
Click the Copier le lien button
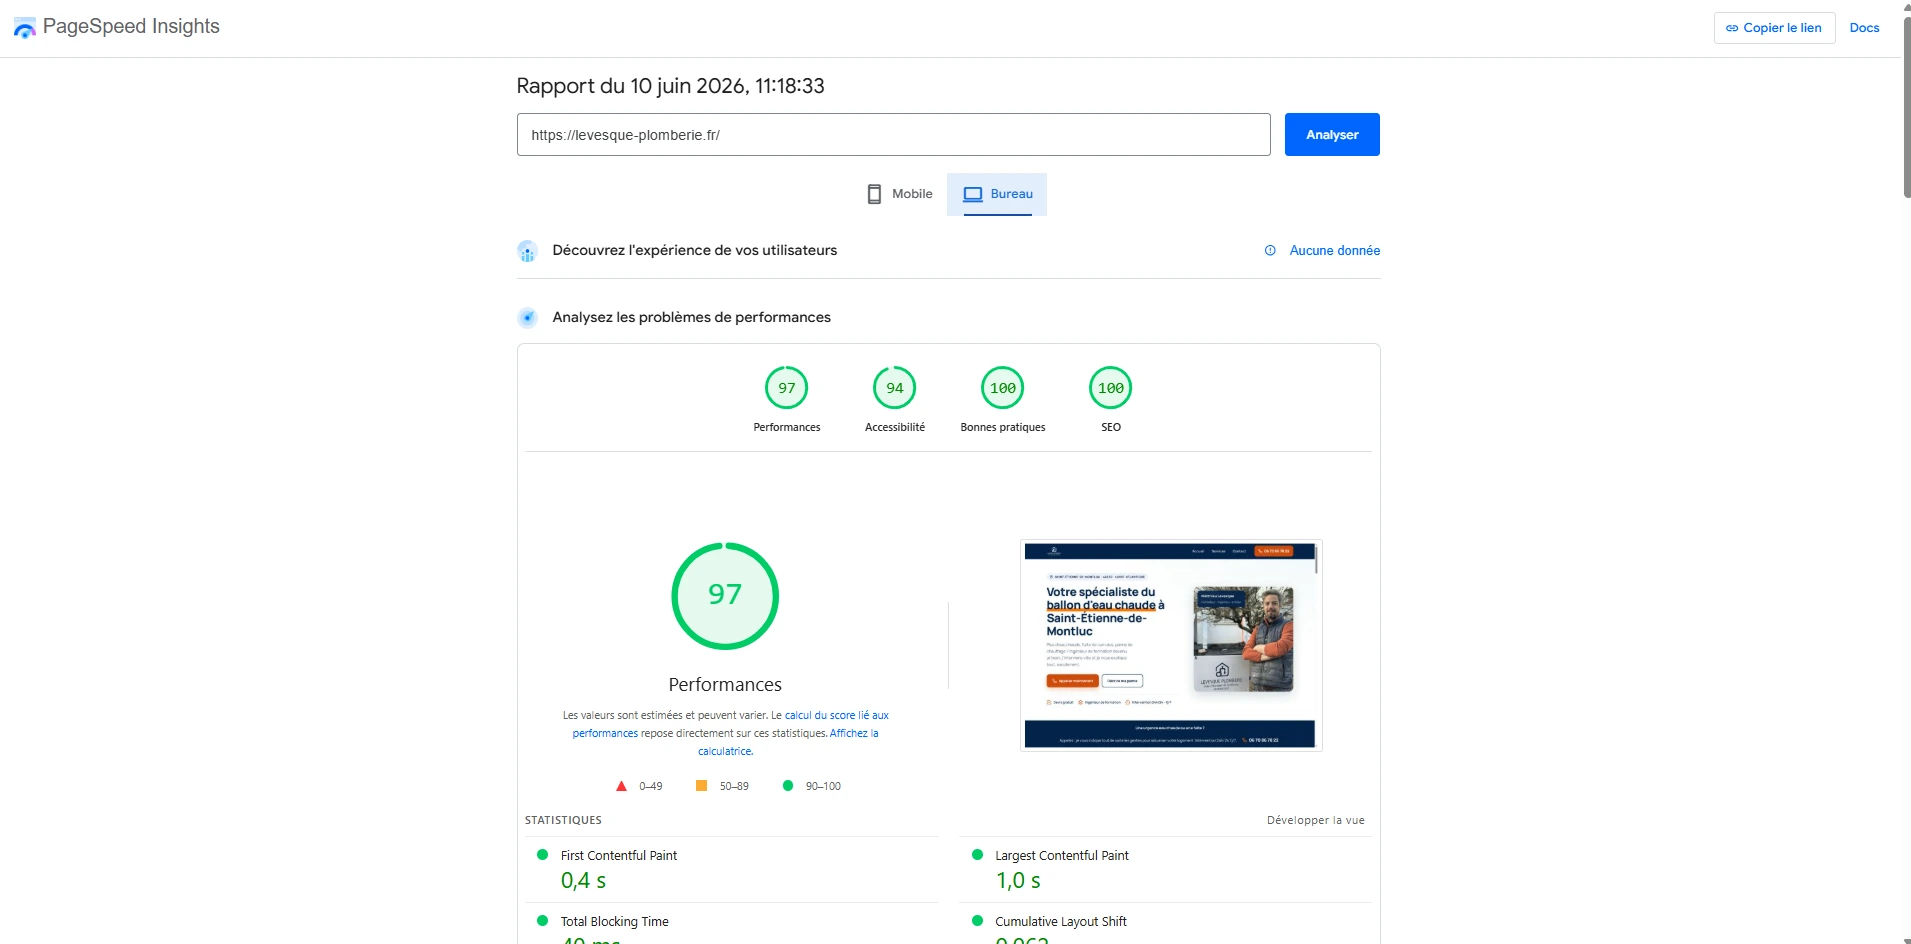(1774, 28)
